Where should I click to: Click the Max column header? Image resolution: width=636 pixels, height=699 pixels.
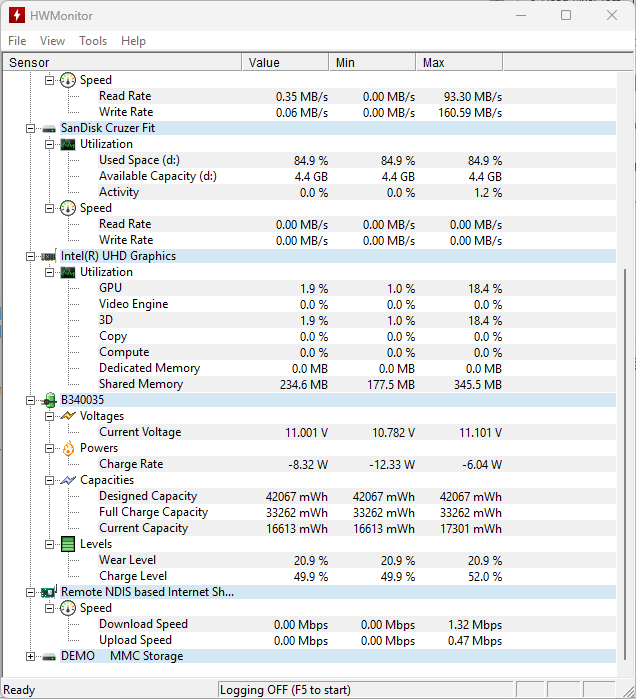pyautogui.click(x=458, y=63)
